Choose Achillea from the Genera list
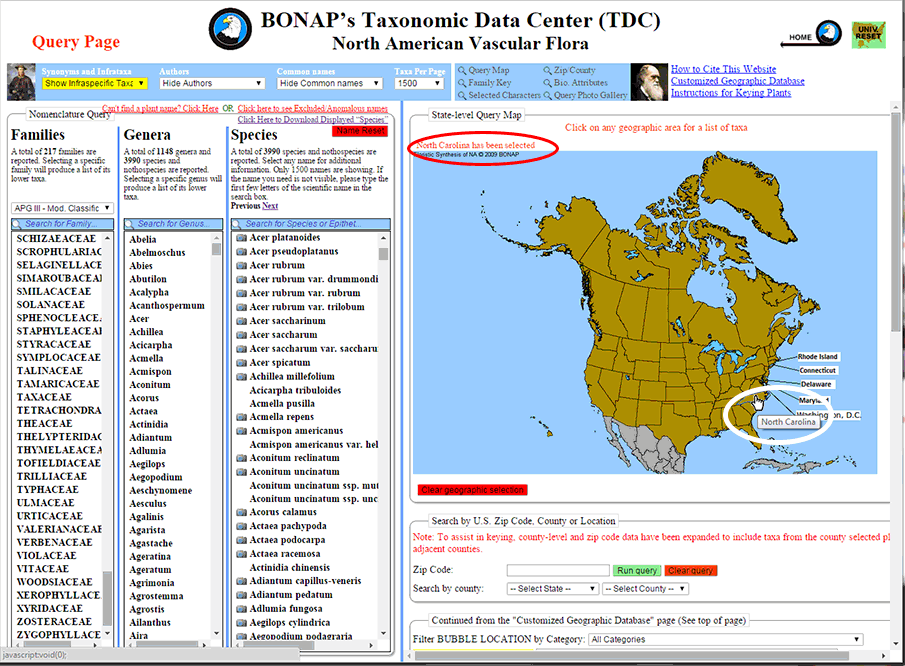Screen dimensions: 905x666 146,332
